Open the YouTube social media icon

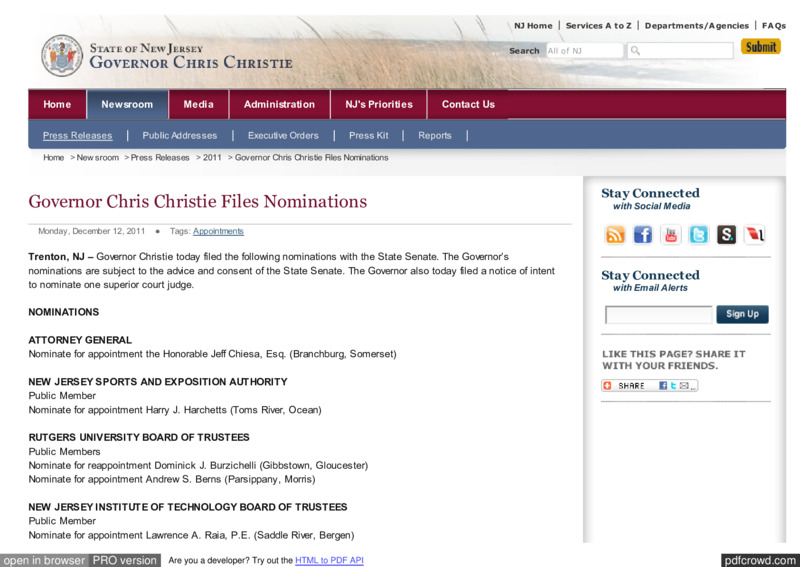[670, 235]
